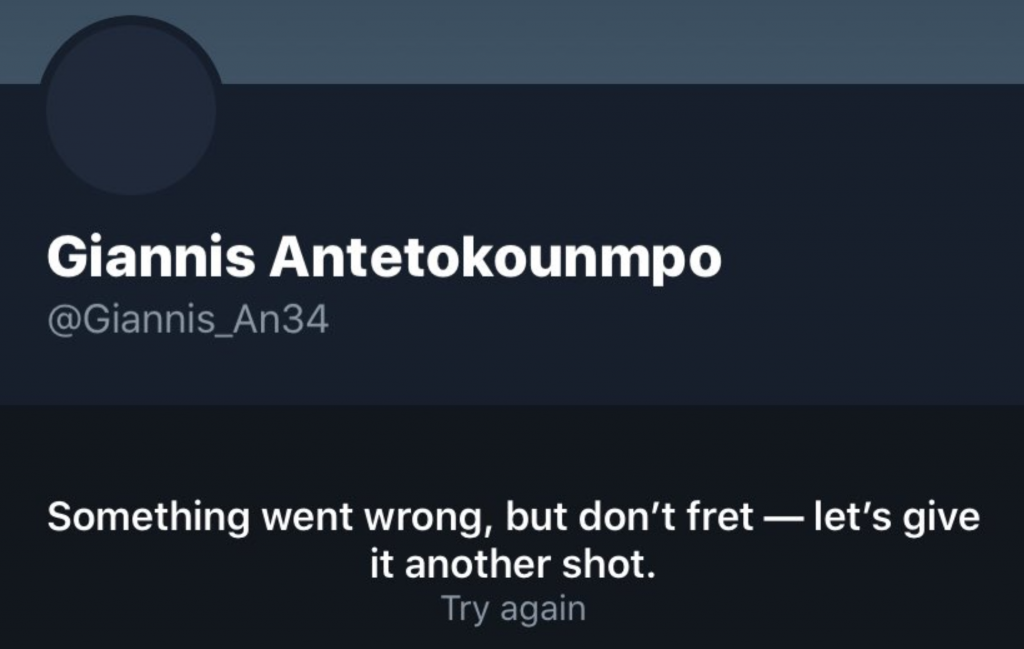Click the @Giannis_An34 handle
This screenshot has width=1024, height=649.
pyautogui.click(x=188, y=323)
